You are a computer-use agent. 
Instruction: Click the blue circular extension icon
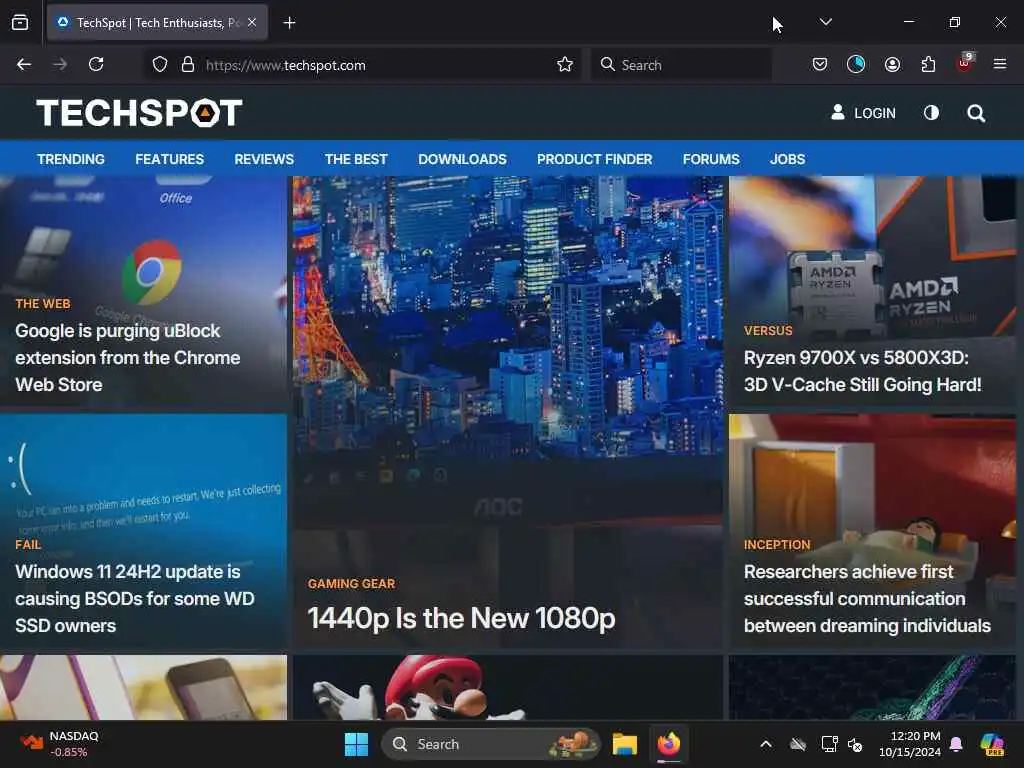(856, 64)
